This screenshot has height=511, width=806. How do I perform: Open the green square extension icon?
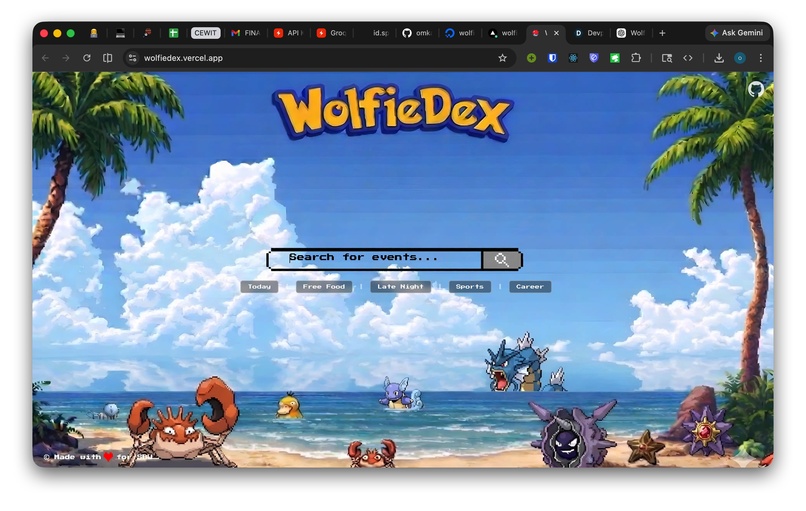tap(615, 58)
